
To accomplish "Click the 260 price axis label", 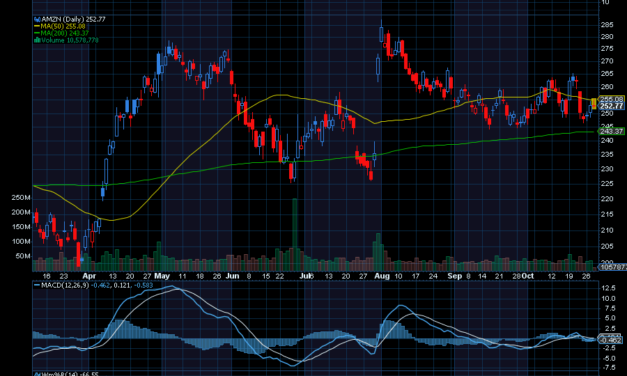I will tap(607, 87).
